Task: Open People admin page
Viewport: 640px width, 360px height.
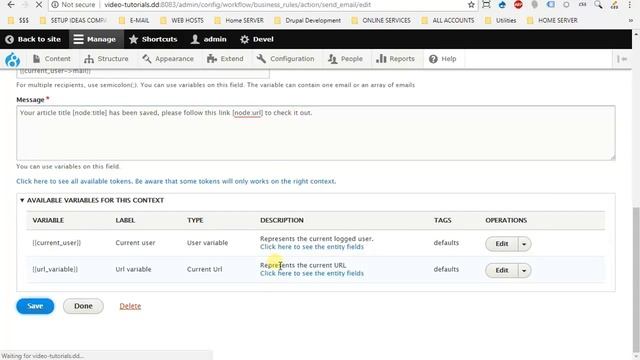Action: 345,59
